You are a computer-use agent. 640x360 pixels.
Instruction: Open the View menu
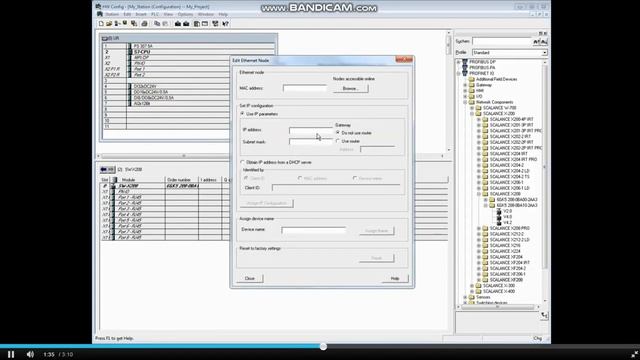click(168, 14)
